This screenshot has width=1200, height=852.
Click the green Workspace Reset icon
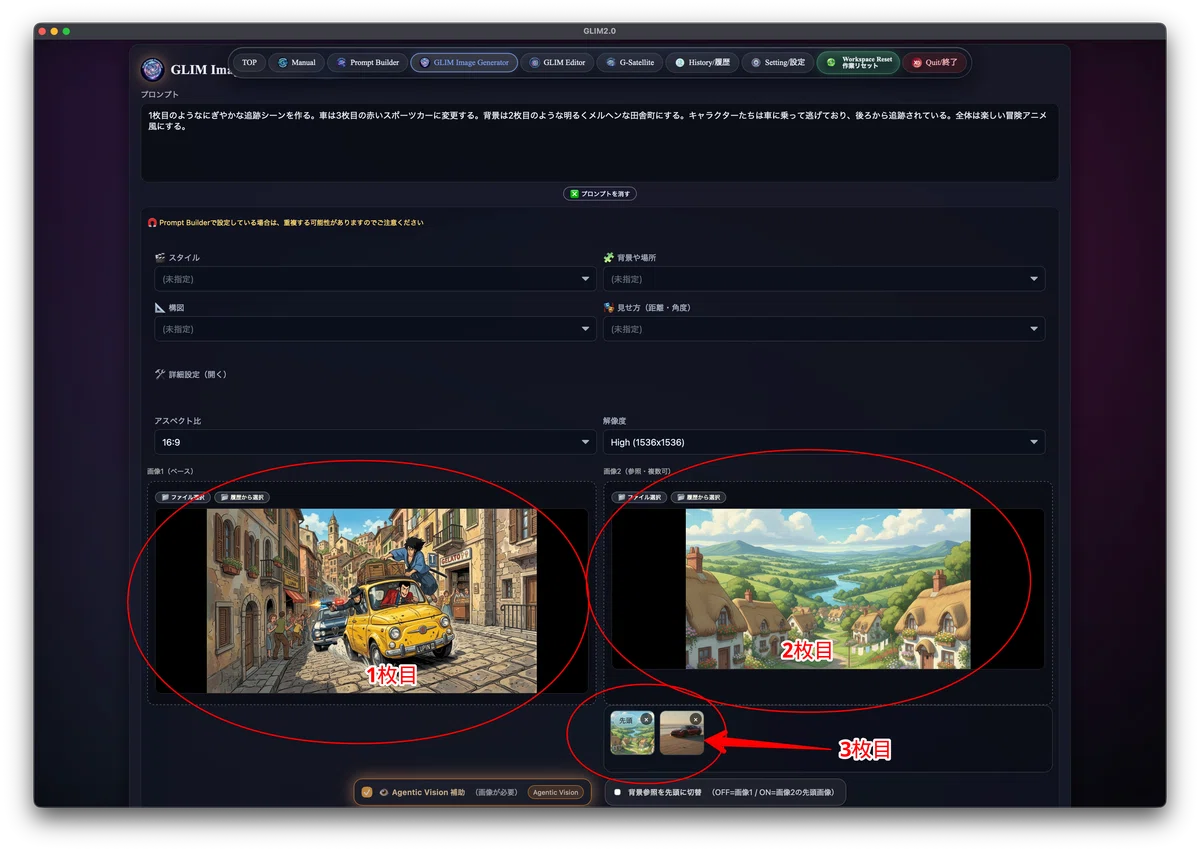(830, 62)
